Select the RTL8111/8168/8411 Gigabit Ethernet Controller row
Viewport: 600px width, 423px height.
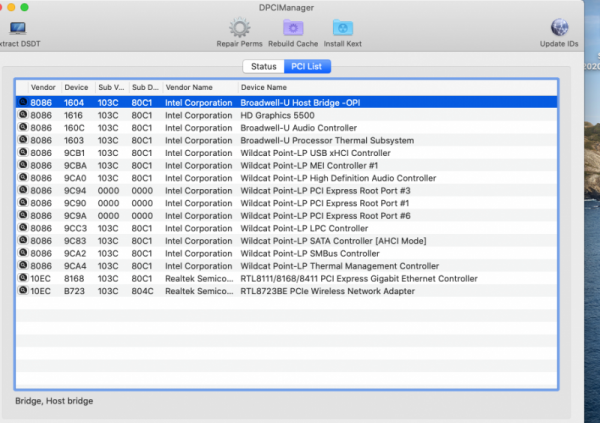click(x=300, y=279)
